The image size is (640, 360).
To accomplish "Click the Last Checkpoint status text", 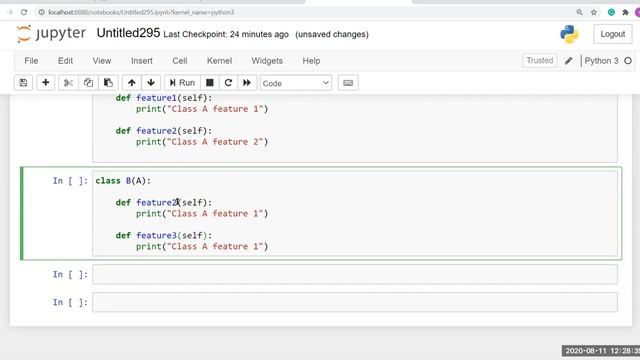I will (226, 34).
